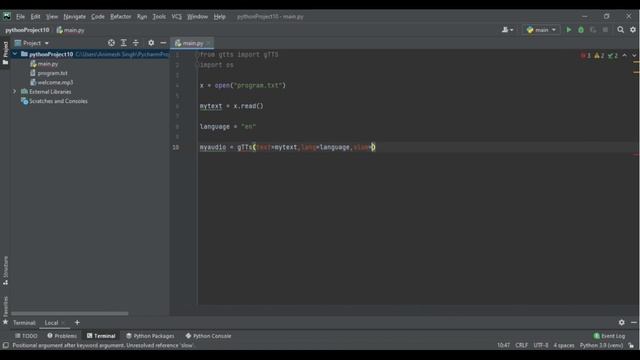Viewport: 640px width, 360px height.
Task: Click UTF-8 encoding in status bar
Action: (x=541, y=345)
